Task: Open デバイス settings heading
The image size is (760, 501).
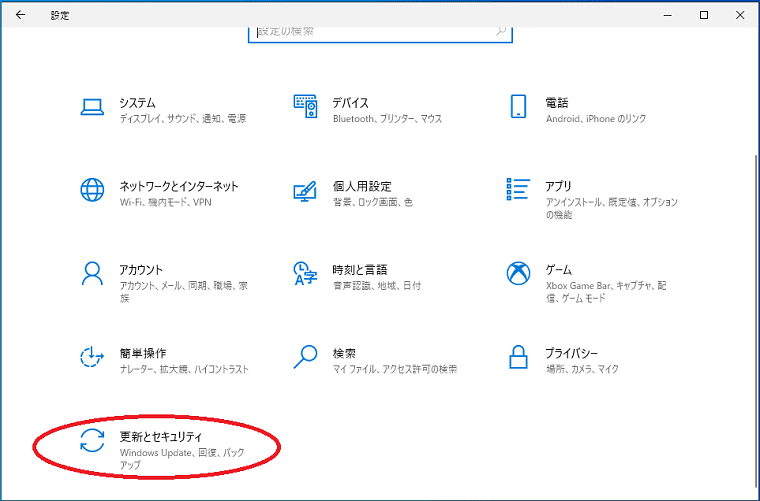Action: [x=350, y=103]
